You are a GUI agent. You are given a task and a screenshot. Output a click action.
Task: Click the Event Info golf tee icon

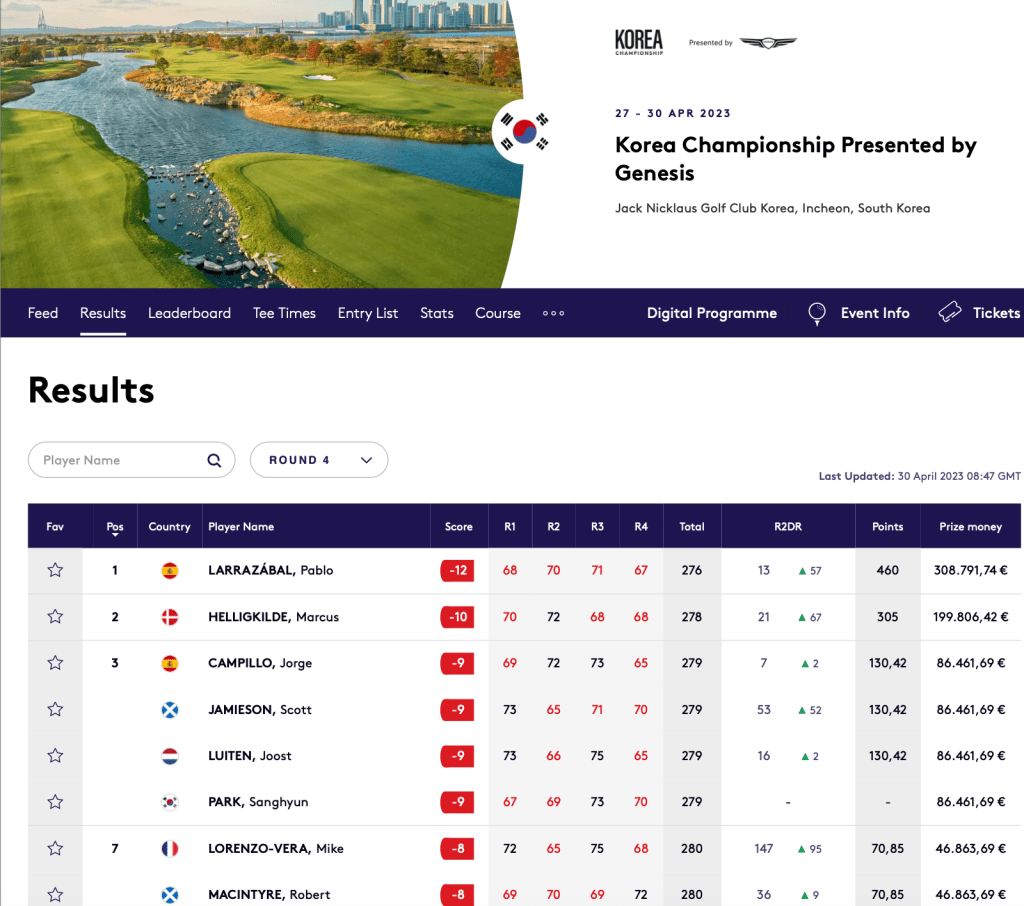tap(817, 314)
